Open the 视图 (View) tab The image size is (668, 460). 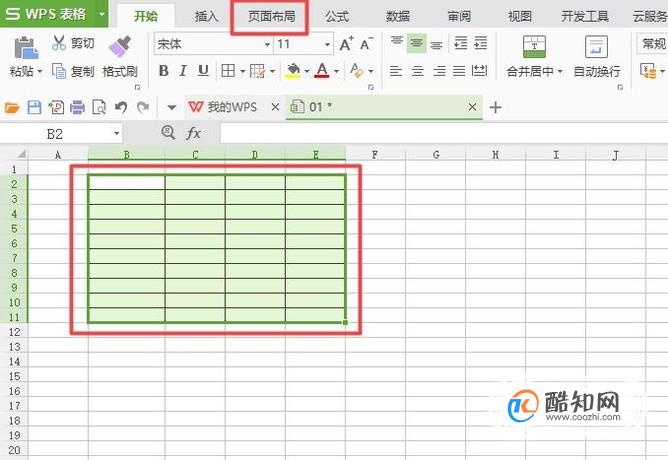(520, 17)
